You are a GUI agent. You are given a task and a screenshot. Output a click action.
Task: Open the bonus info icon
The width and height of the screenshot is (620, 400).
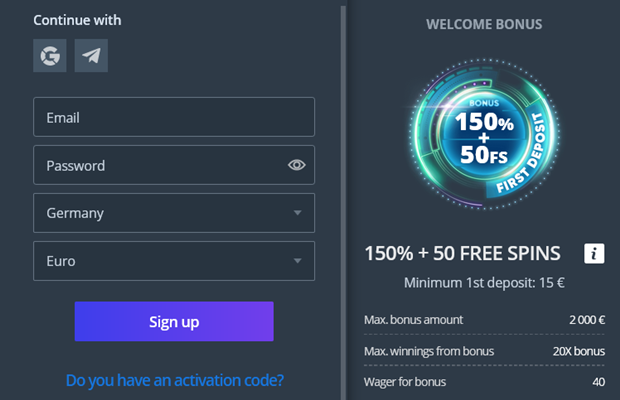594,253
